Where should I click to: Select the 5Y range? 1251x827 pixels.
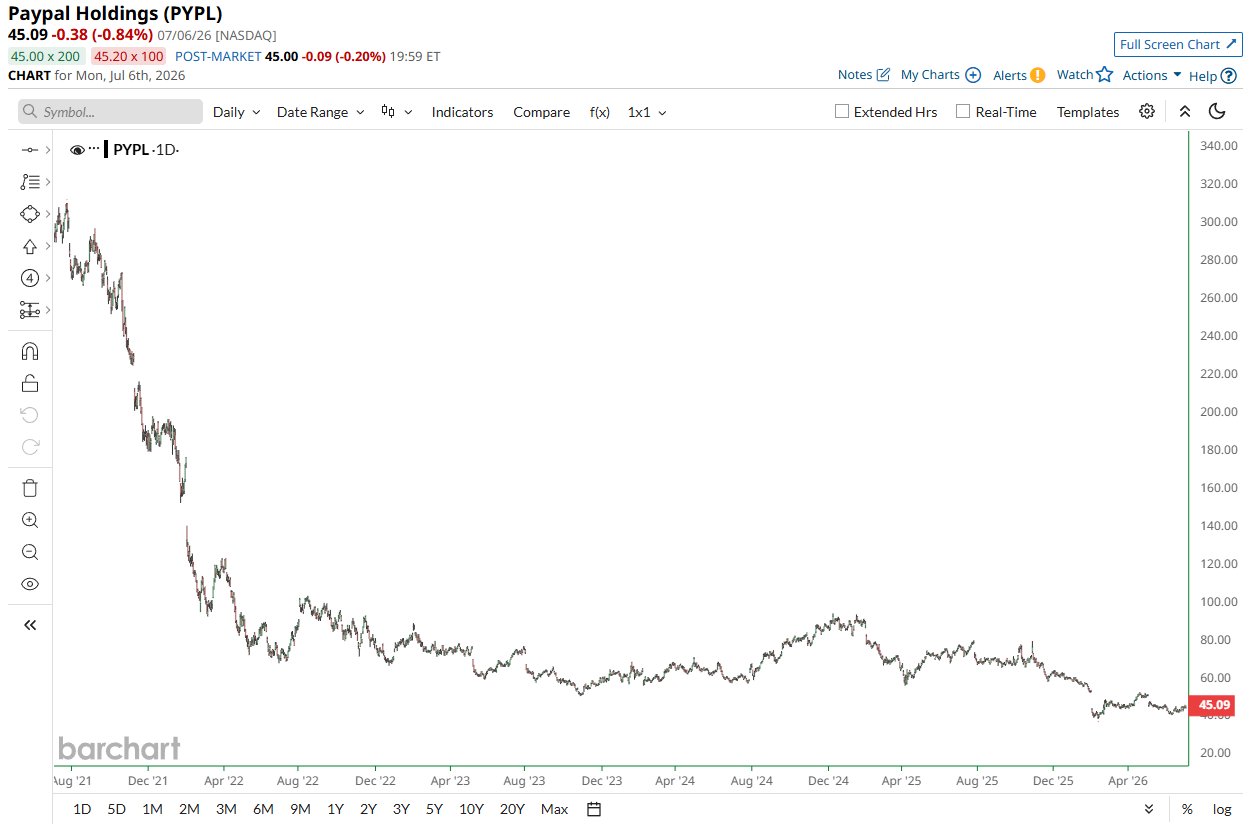pos(434,809)
